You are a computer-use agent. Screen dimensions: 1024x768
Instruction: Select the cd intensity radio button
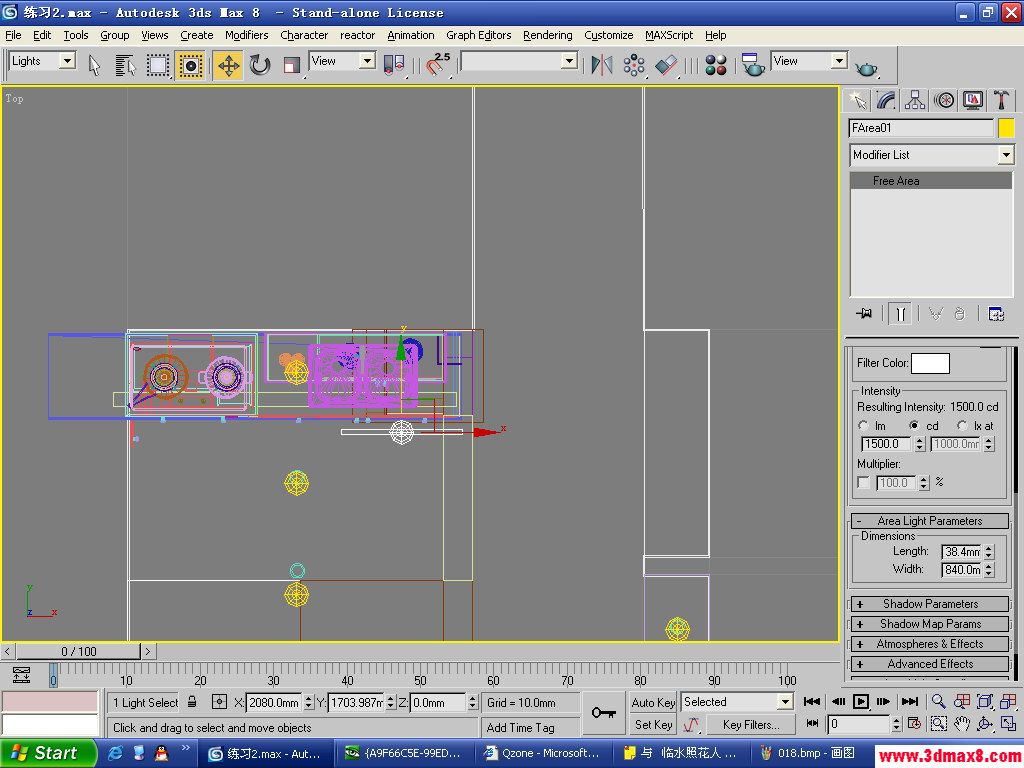point(914,425)
